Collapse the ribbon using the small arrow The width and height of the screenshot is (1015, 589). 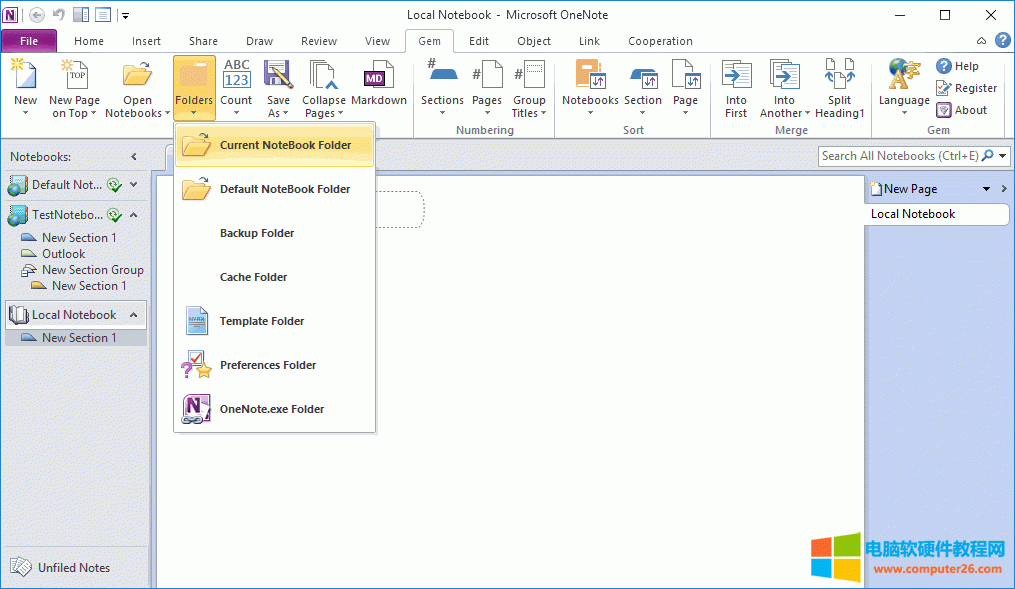[981, 41]
